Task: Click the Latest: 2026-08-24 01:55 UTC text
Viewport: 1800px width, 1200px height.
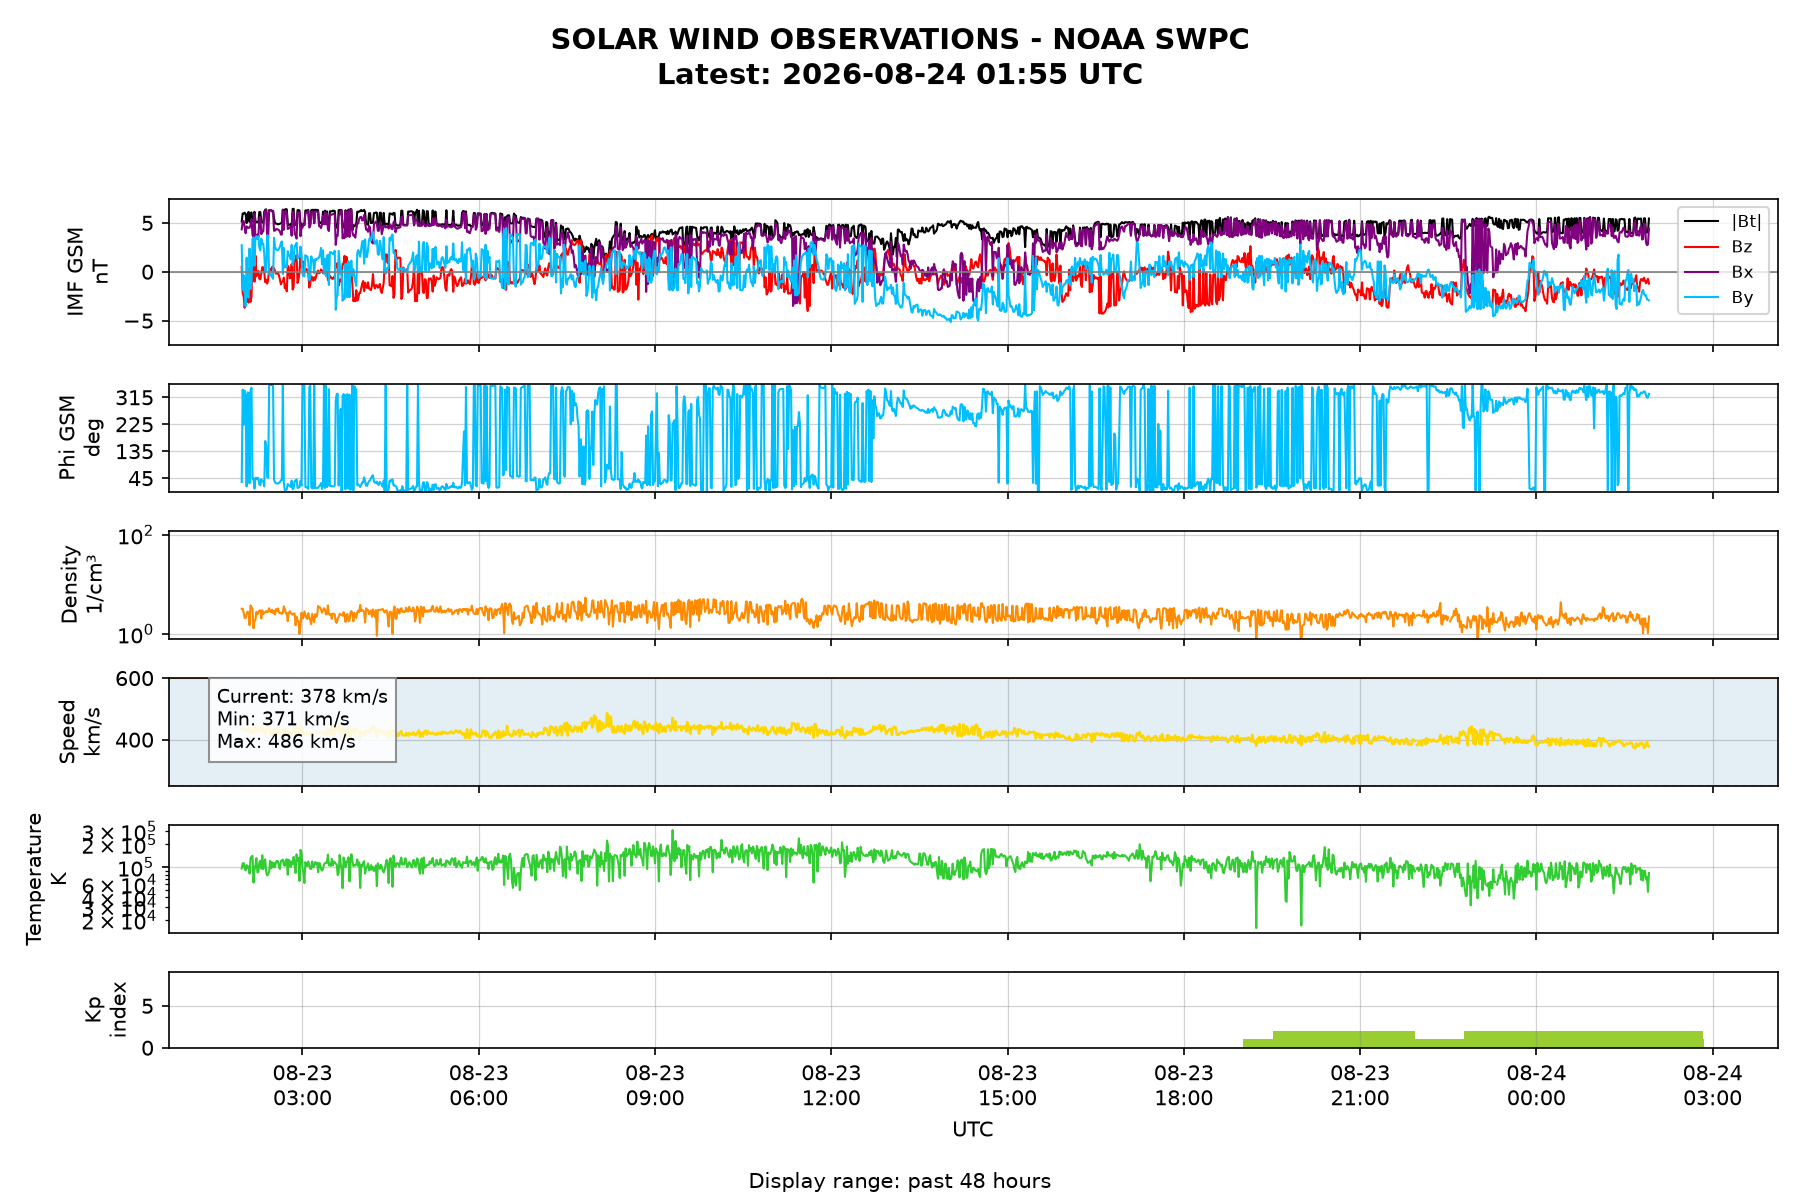Action: pos(900,75)
